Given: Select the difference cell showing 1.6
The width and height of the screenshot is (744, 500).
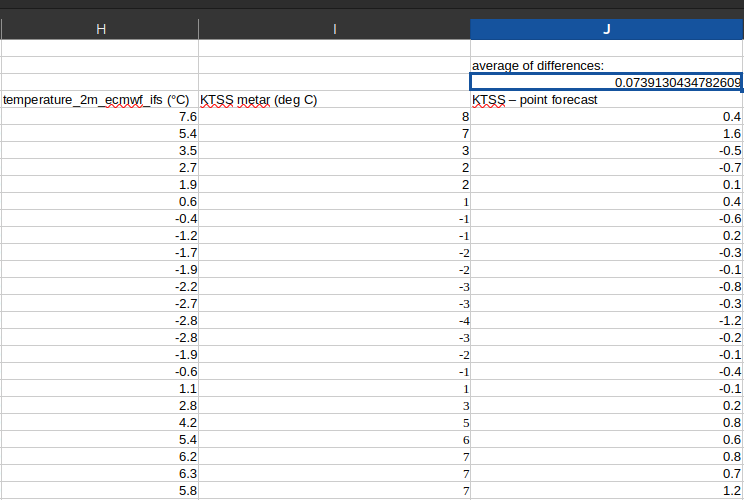Looking at the screenshot, I should tap(606, 133).
